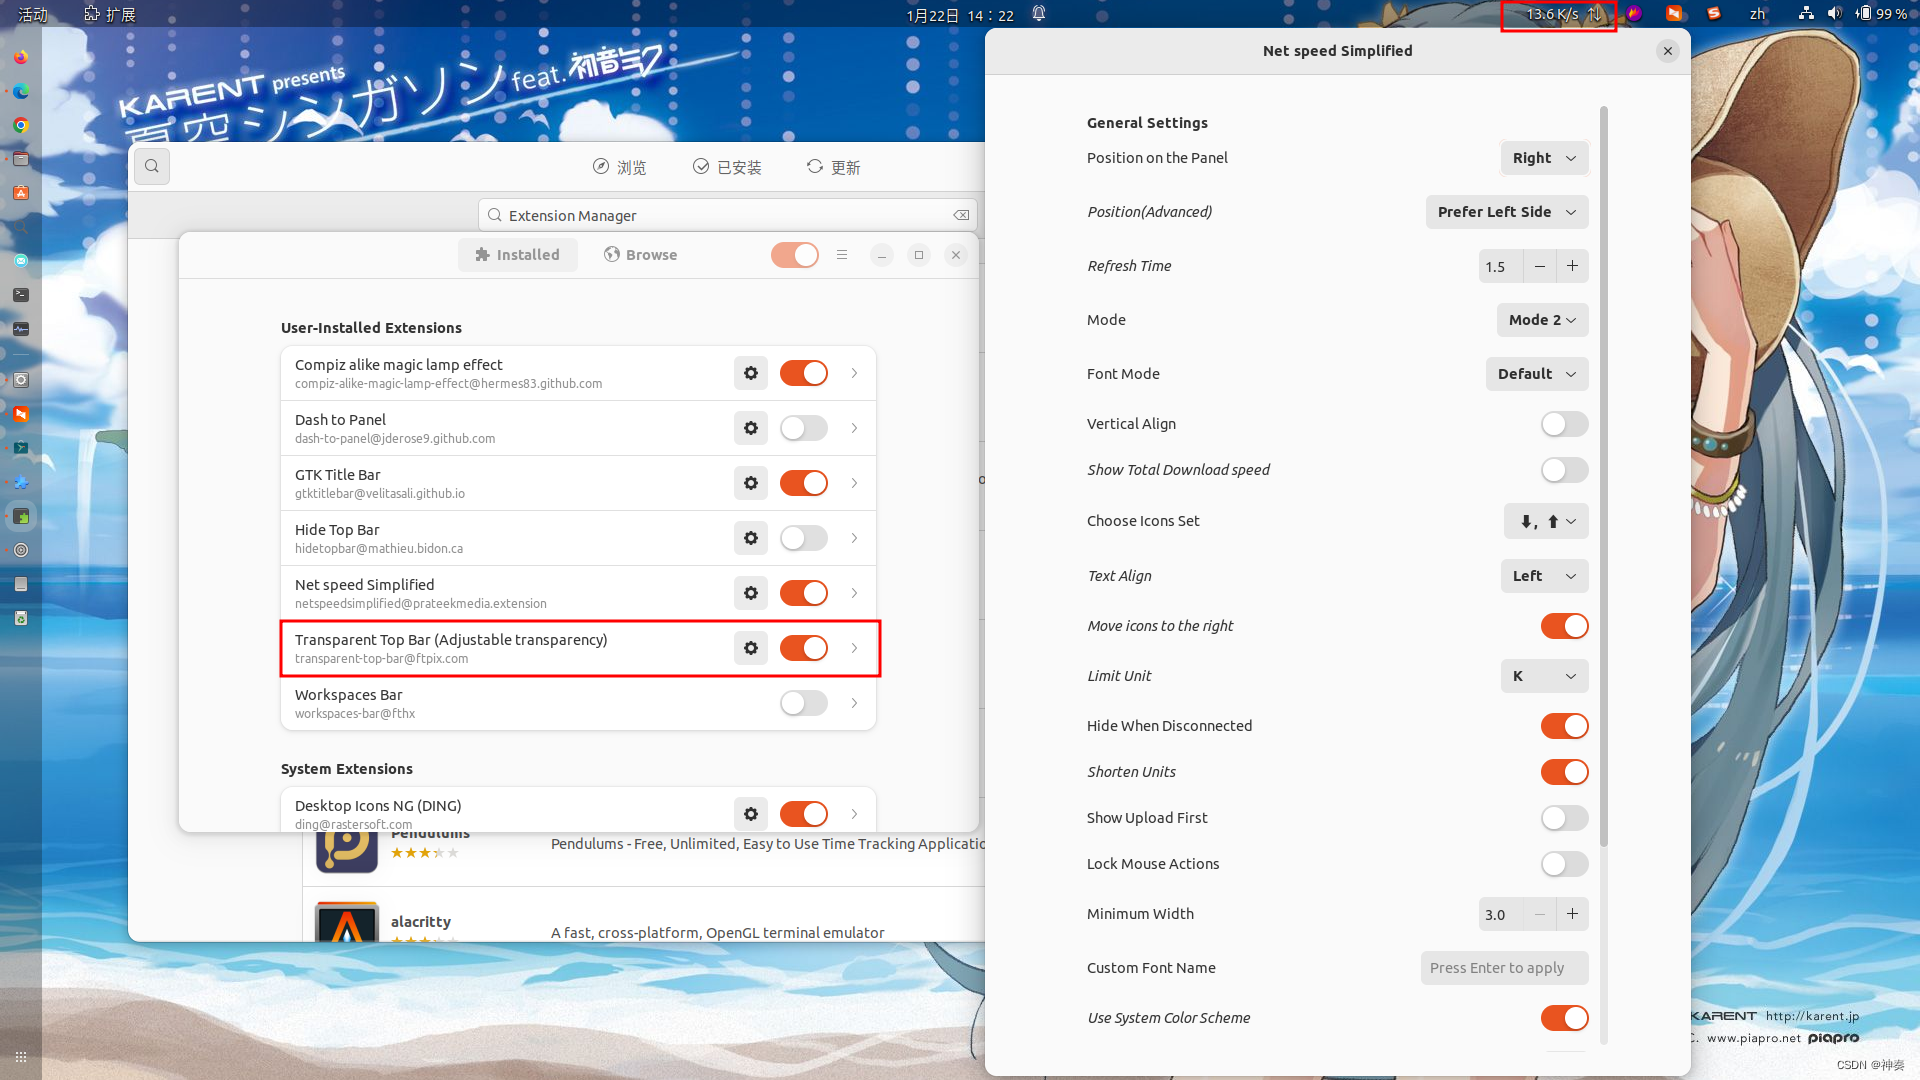This screenshot has width=1920, height=1080.
Task: Click the close button on Net speed Simplified panel
Action: 1668,50
